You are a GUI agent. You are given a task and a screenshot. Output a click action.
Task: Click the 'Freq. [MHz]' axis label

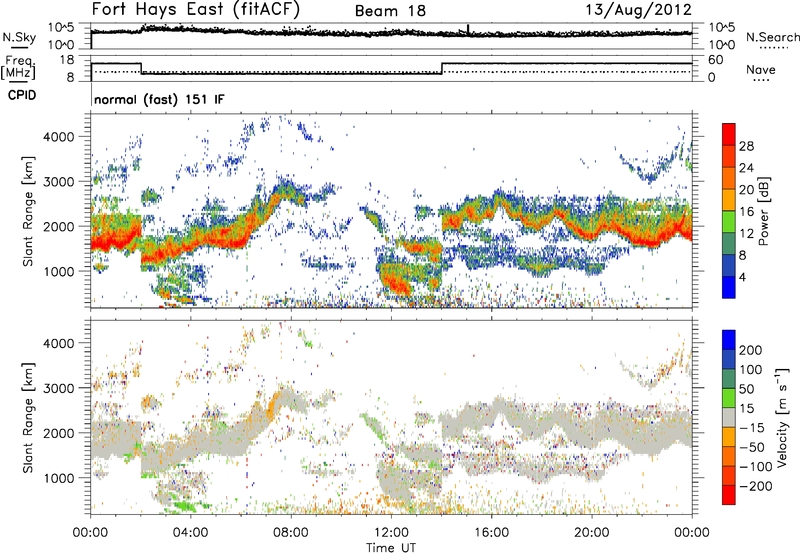point(19,67)
